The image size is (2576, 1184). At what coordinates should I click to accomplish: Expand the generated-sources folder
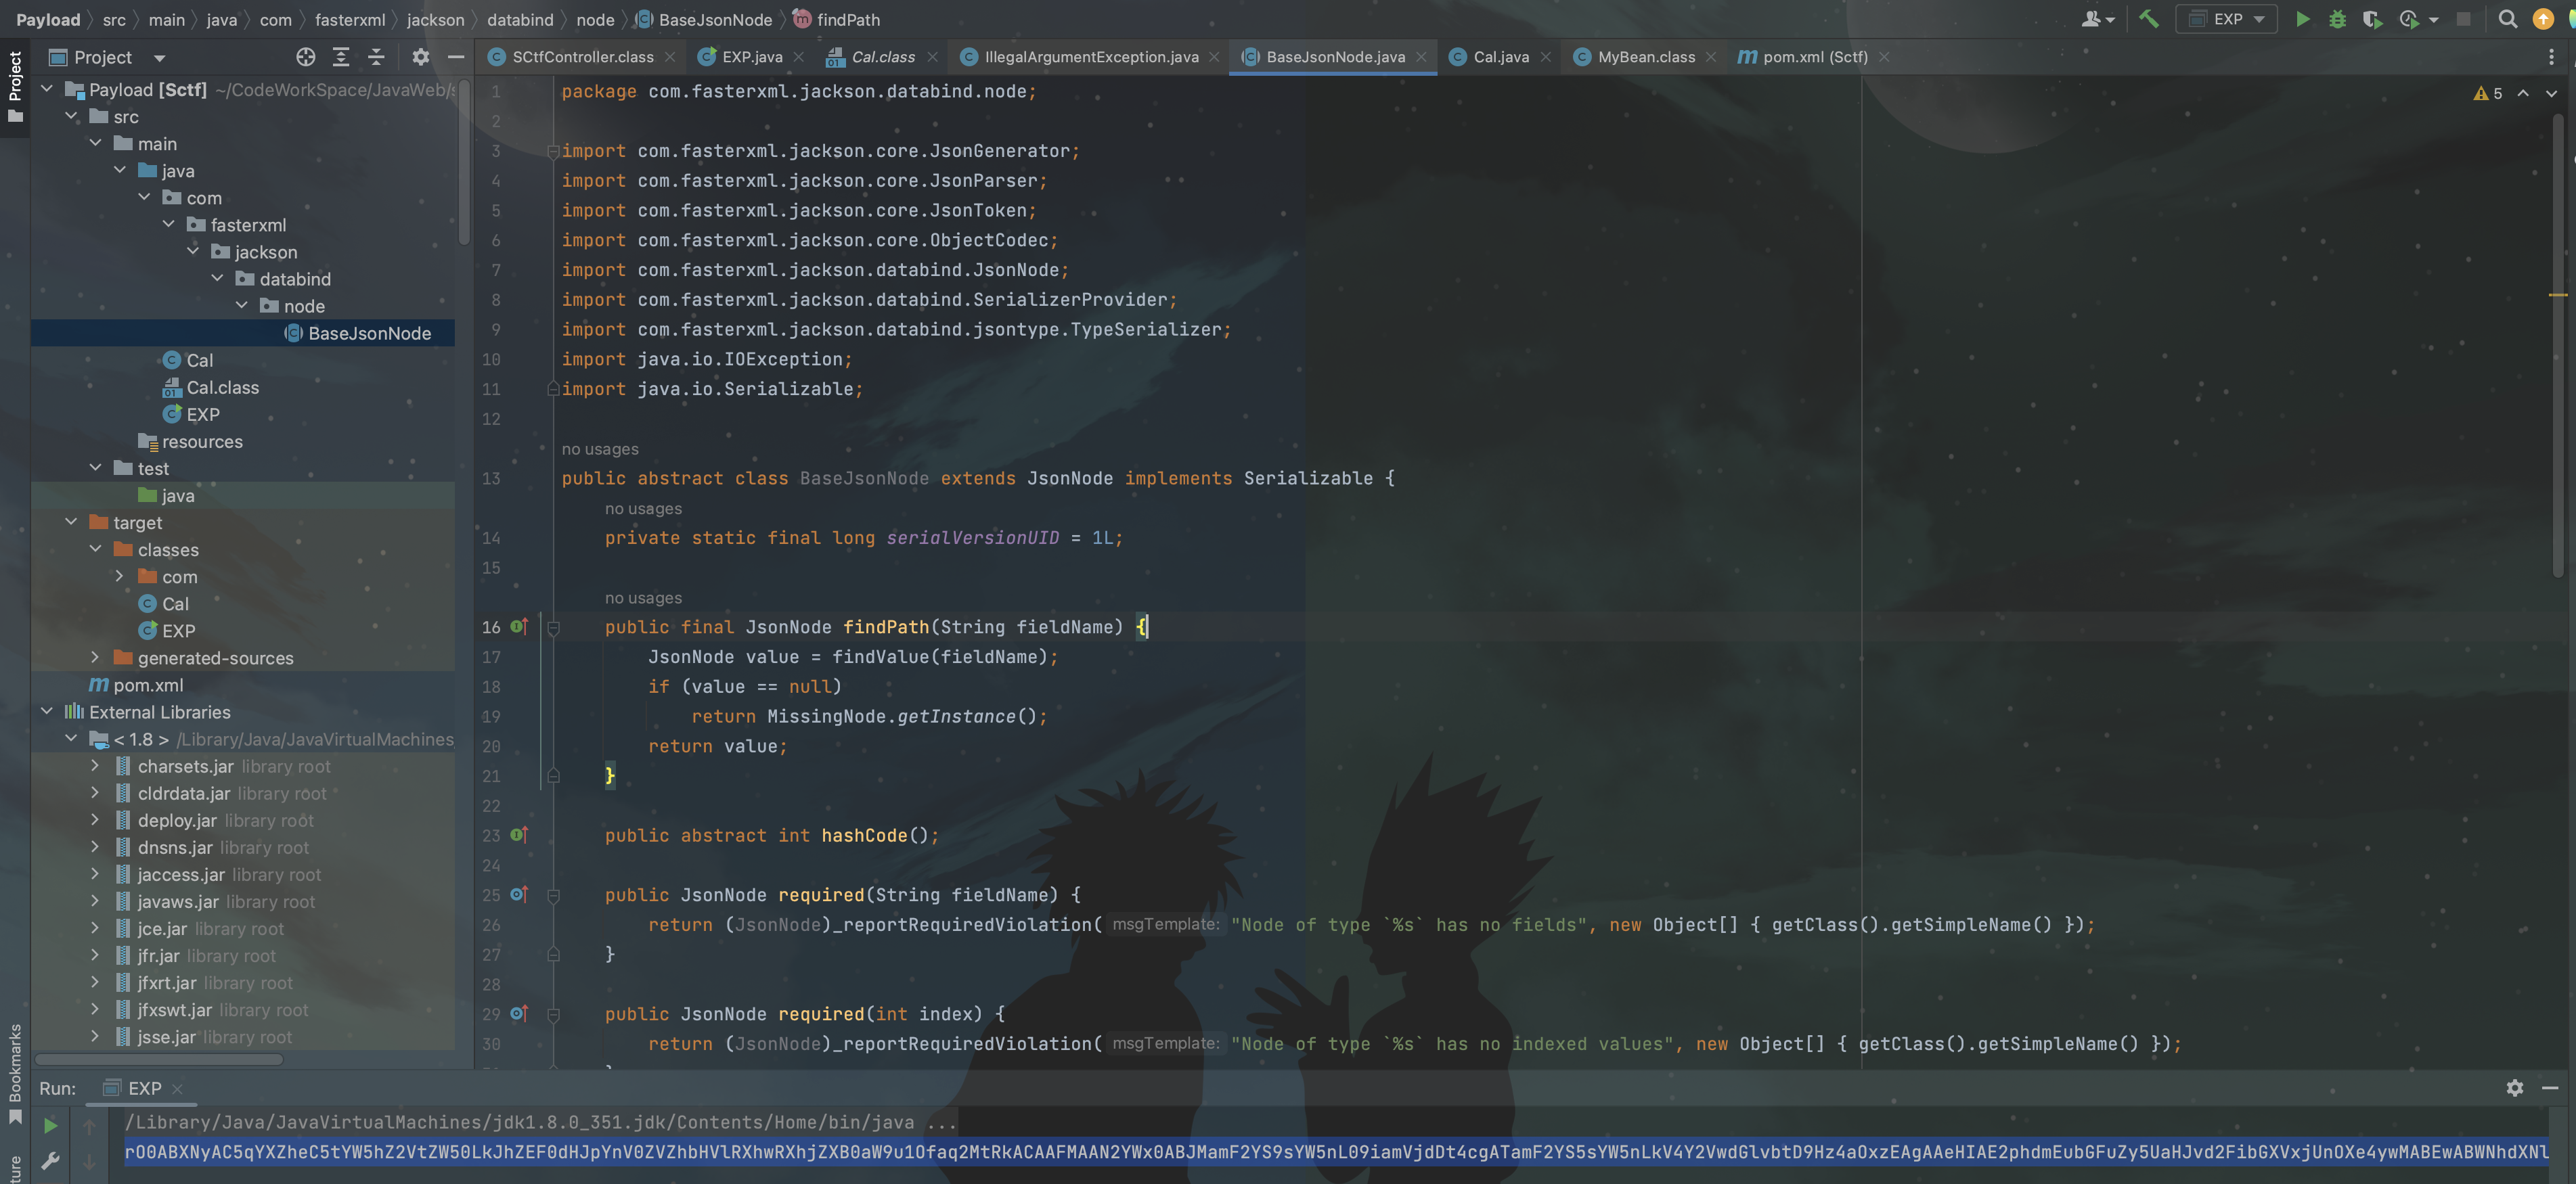[95, 657]
